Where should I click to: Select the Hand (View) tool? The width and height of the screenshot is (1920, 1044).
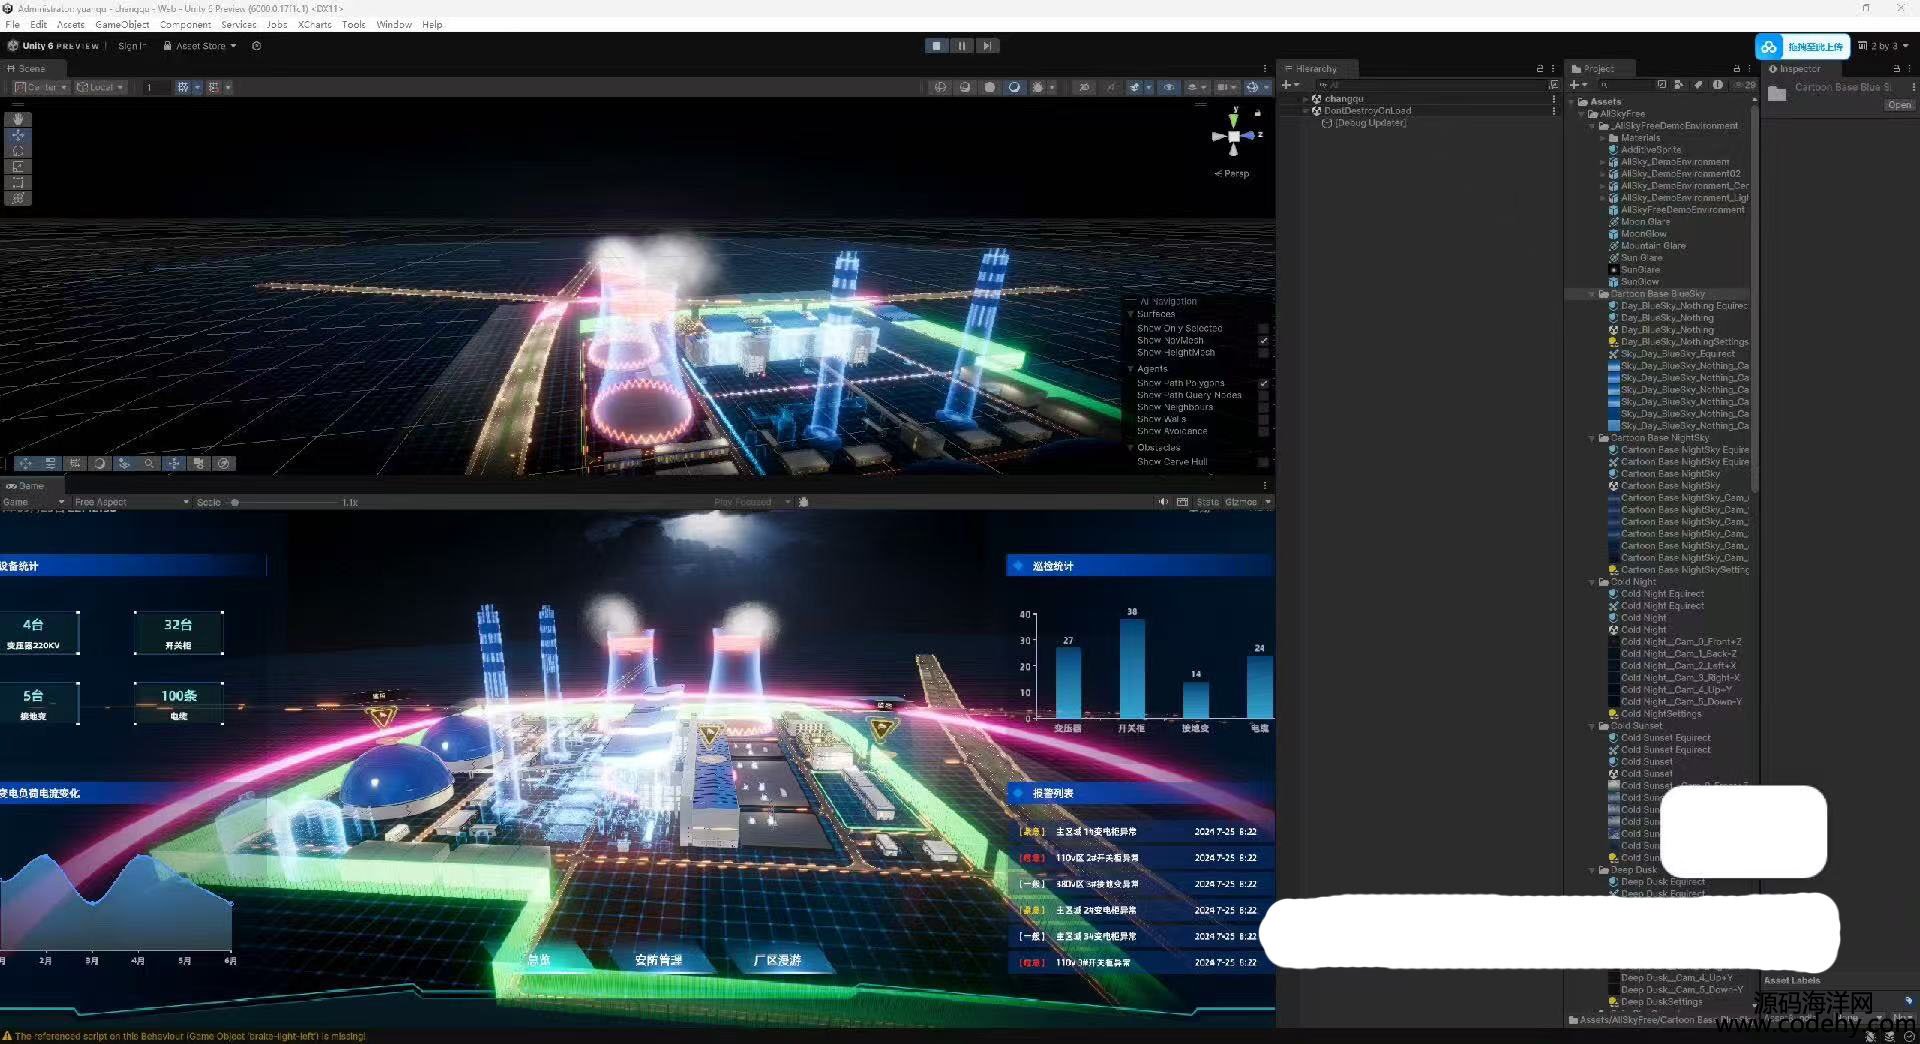pyautogui.click(x=18, y=119)
